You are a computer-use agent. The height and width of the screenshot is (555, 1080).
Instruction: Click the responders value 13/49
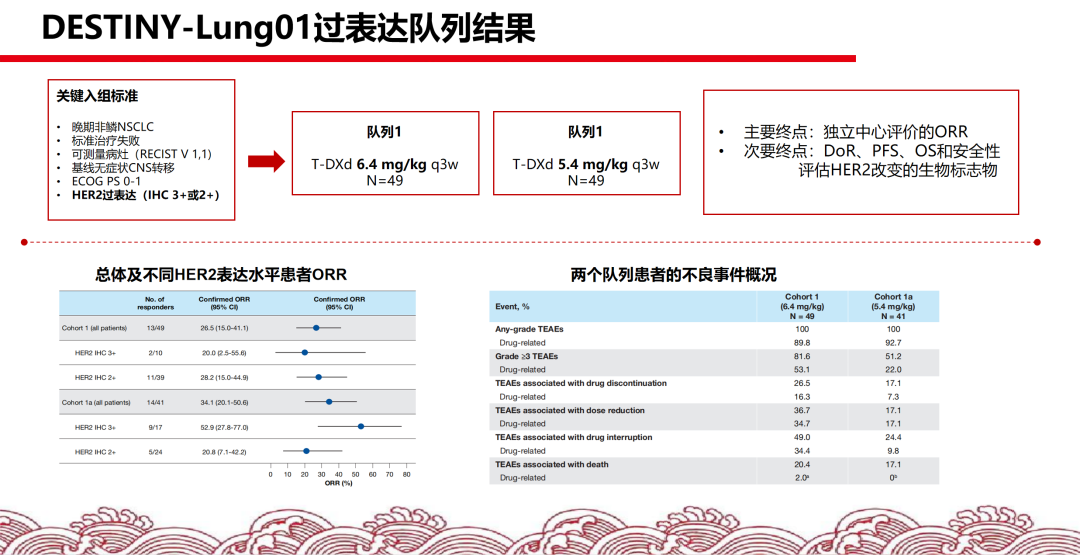pos(156,328)
